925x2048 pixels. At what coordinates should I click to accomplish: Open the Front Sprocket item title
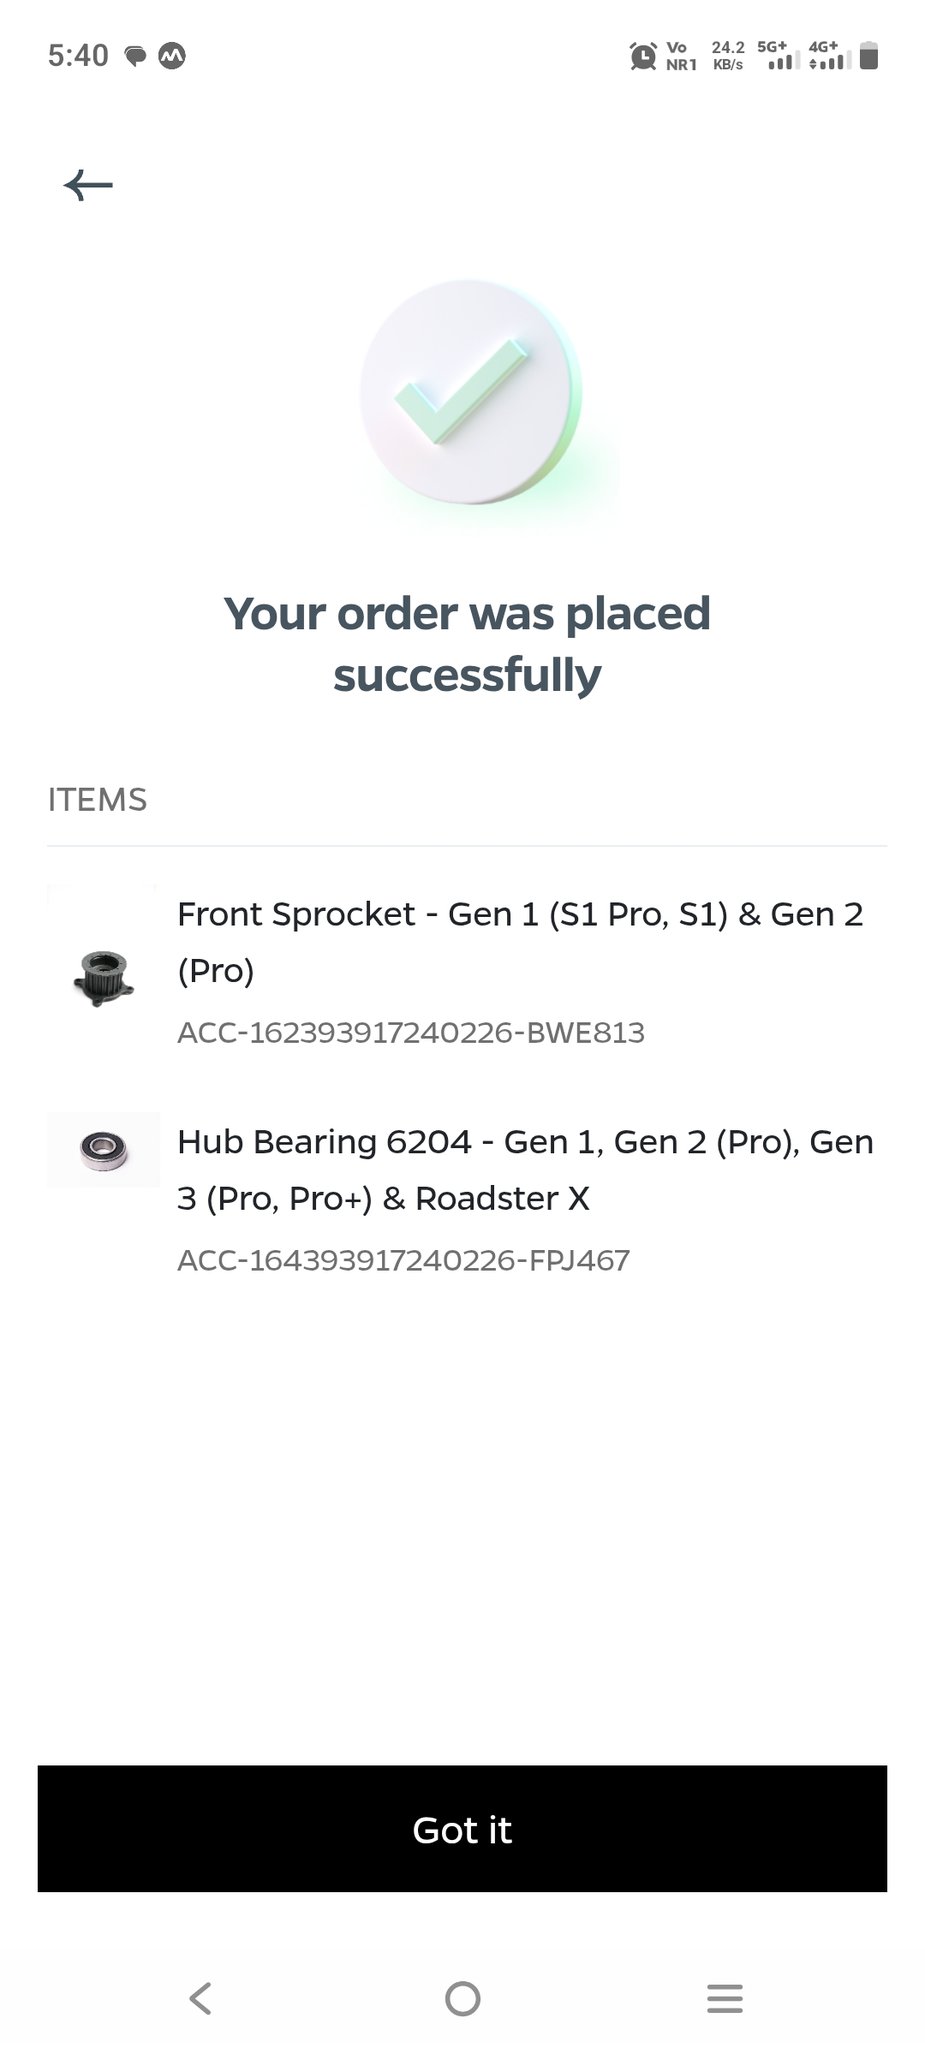[520, 941]
